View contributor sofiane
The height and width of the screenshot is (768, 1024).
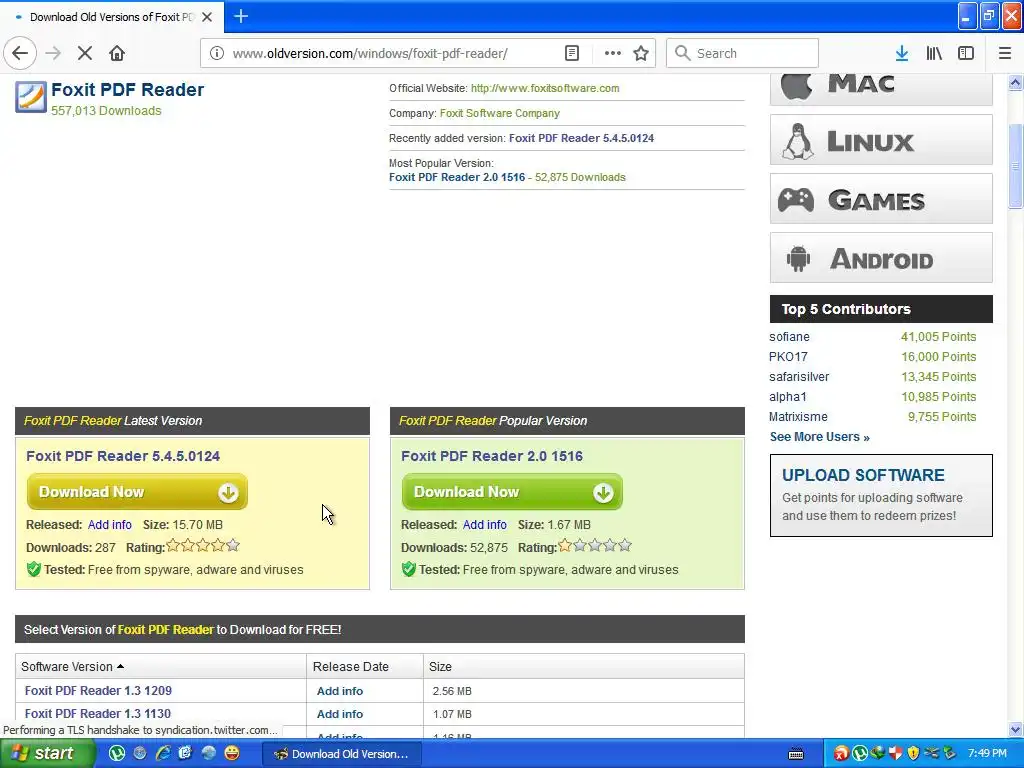789,336
